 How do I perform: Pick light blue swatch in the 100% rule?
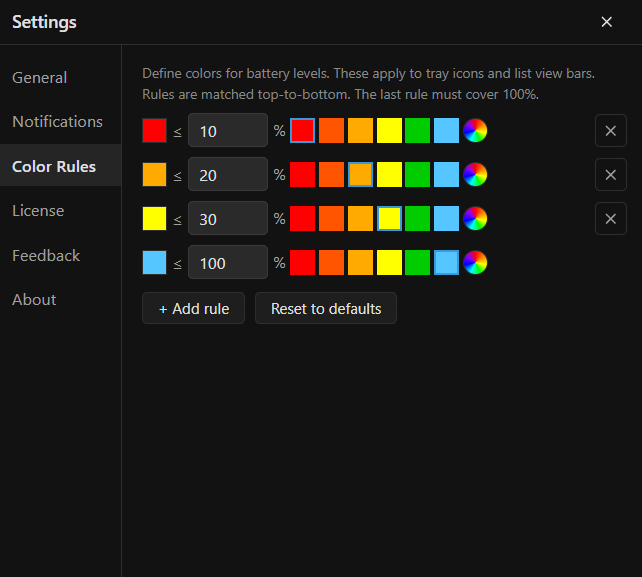point(446,262)
